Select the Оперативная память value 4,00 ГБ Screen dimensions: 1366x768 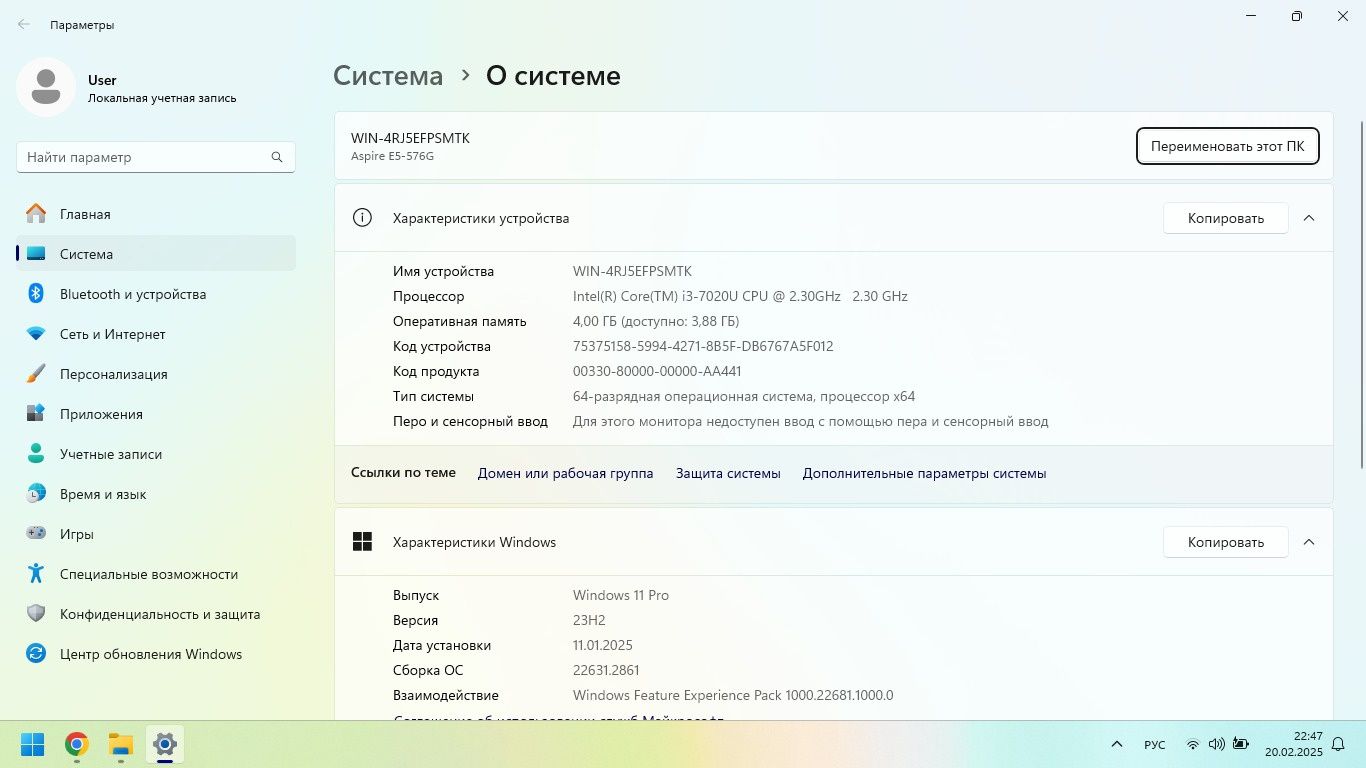656,321
